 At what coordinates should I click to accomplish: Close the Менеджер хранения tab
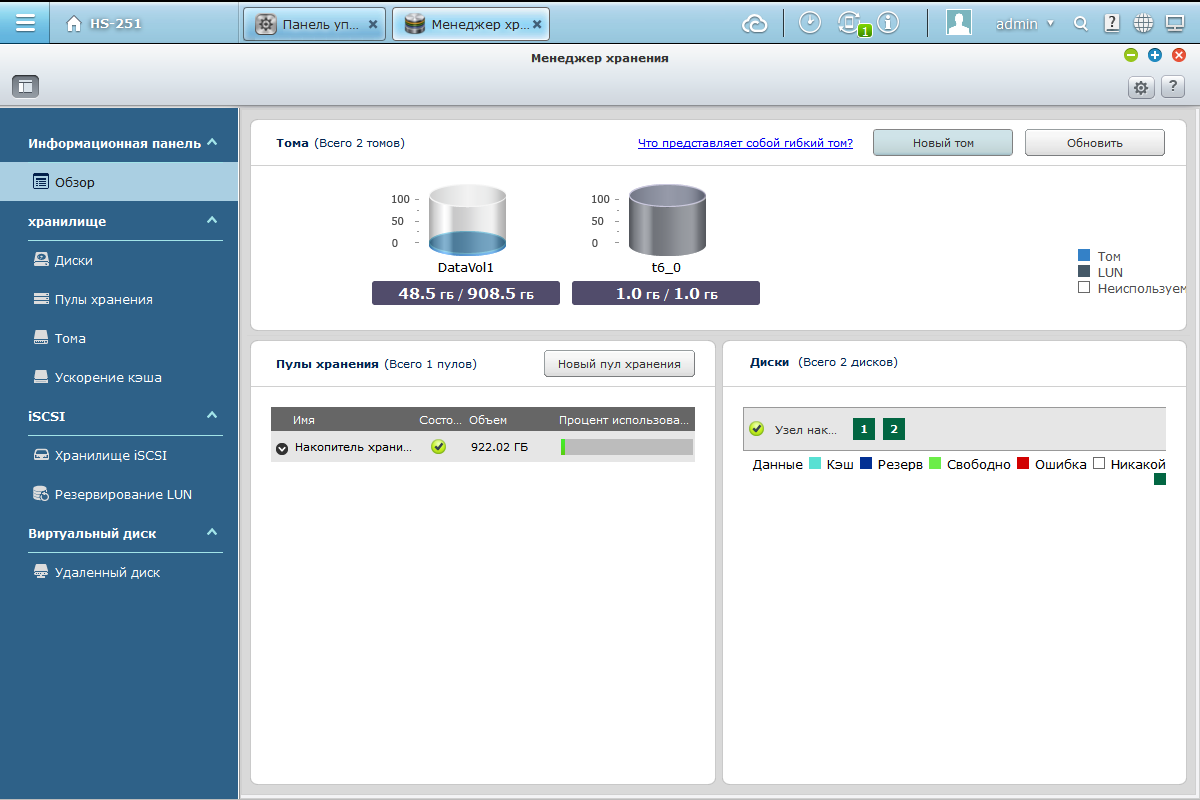(537, 24)
